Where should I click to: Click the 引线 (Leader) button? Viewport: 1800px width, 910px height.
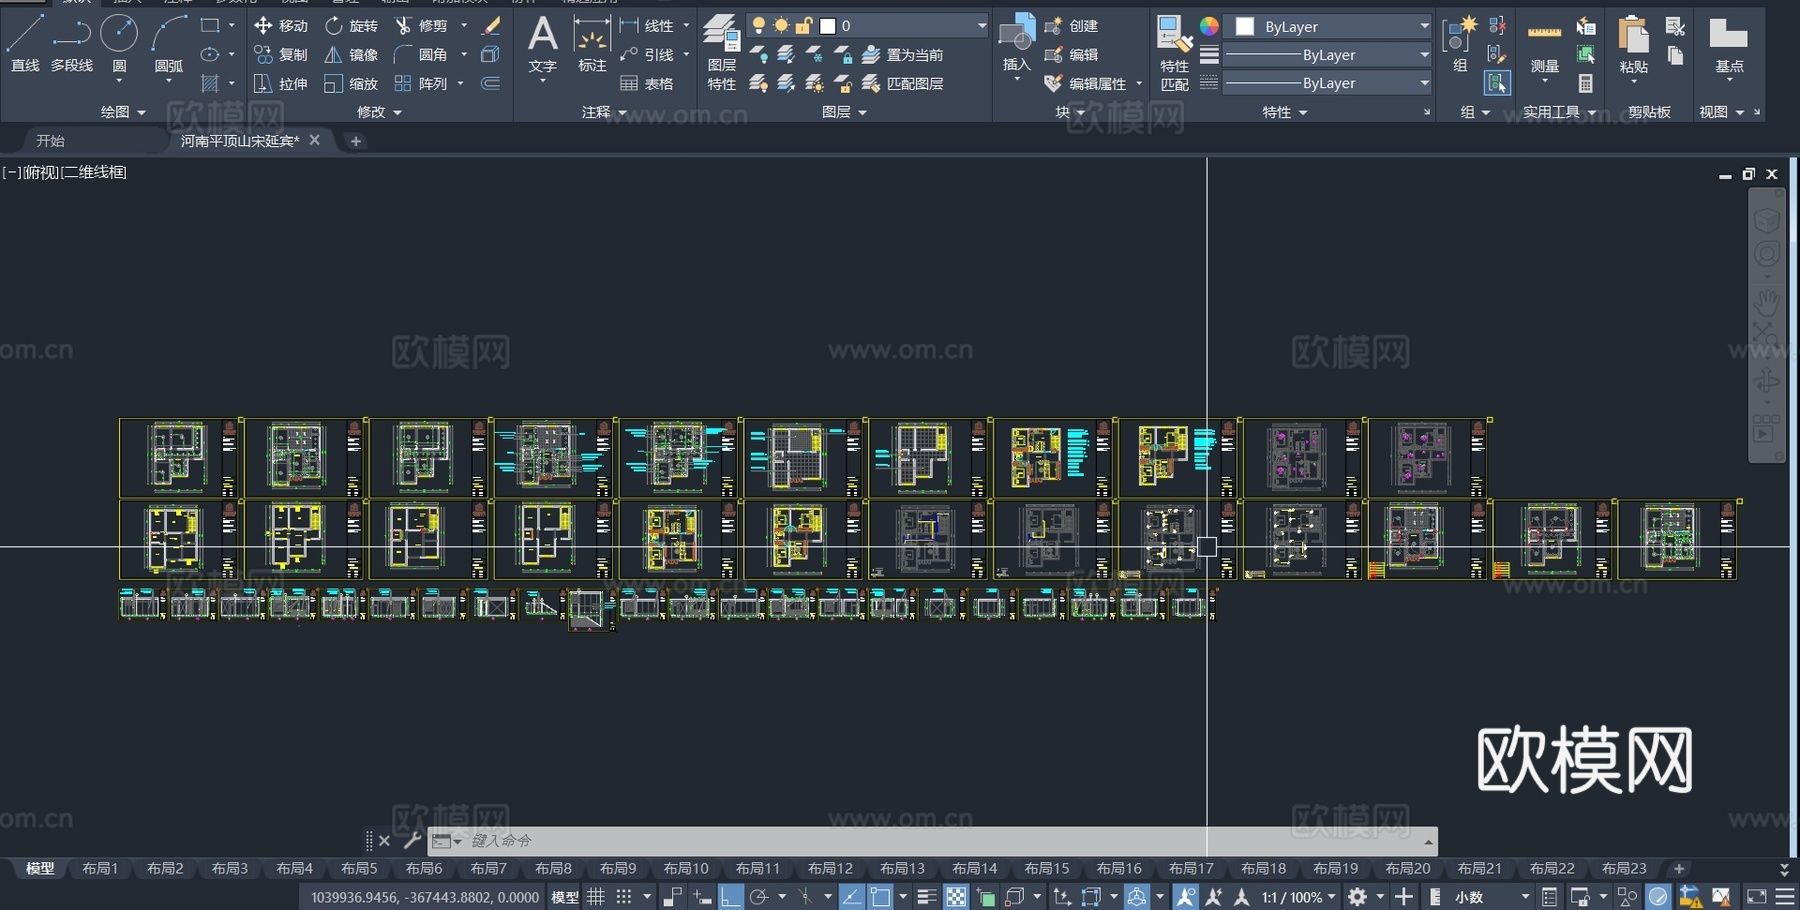click(647, 54)
